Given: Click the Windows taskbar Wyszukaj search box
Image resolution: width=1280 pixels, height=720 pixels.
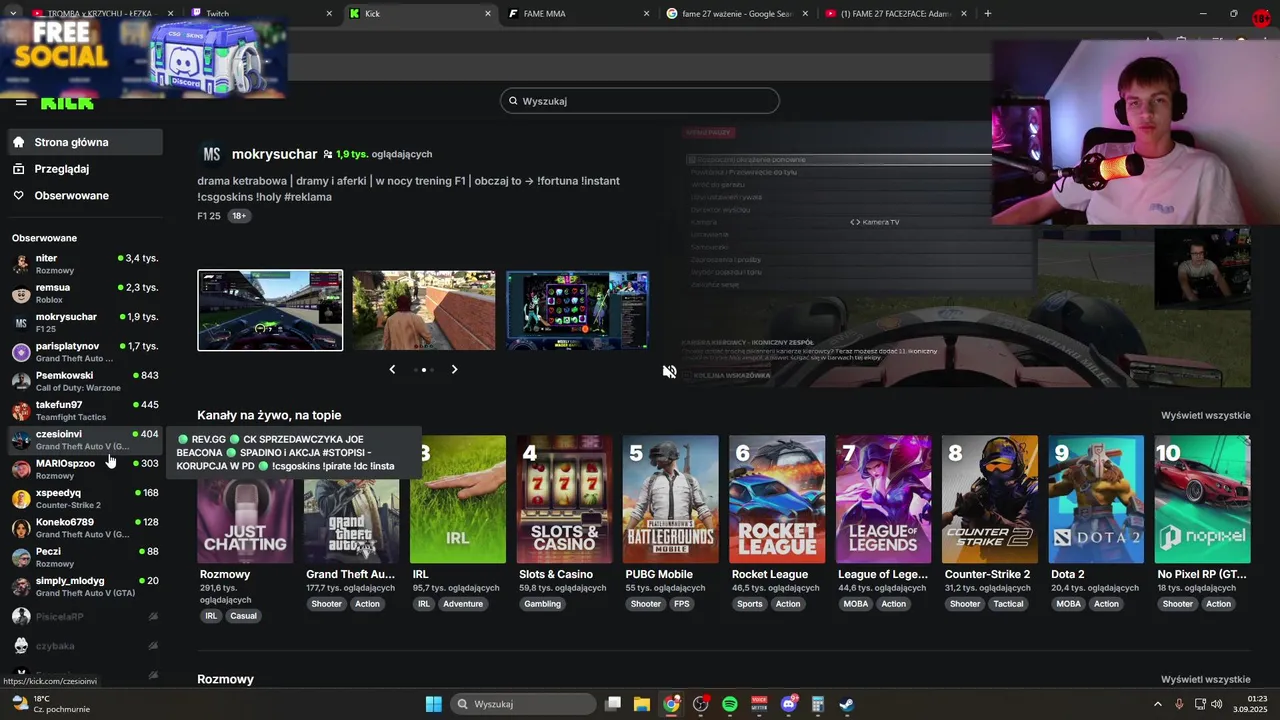Looking at the screenshot, I should [522, 704].
